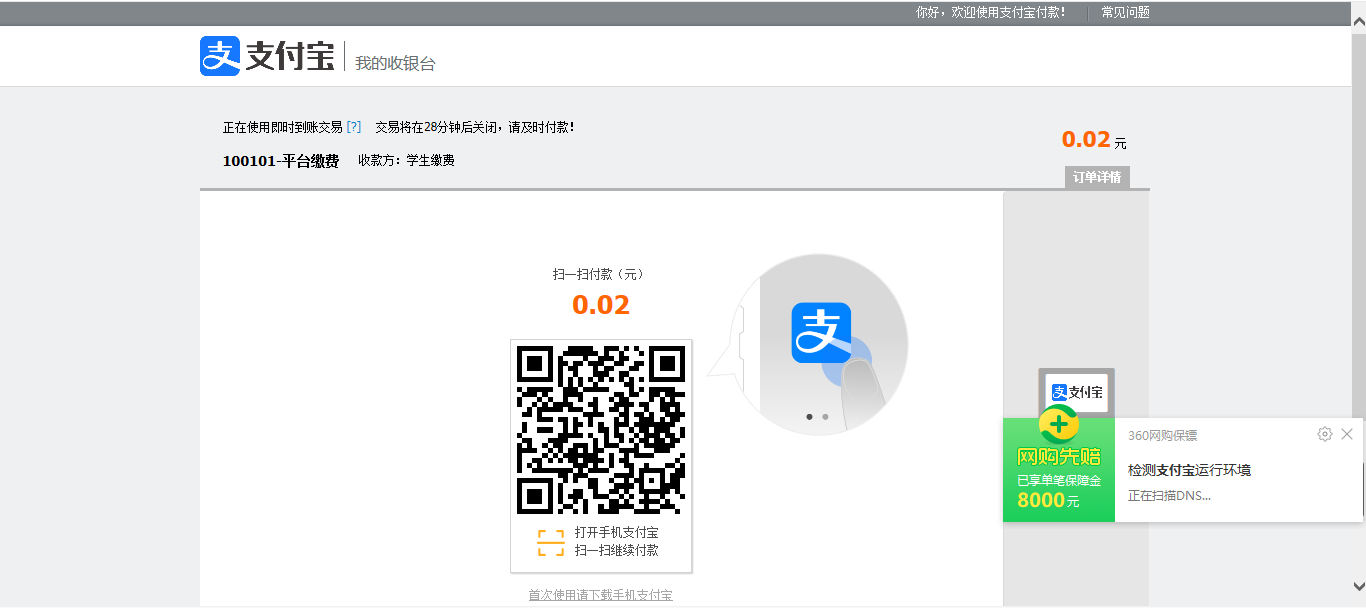Image resolution: width=1366 pixels, height=608 pixels.
Task: Click the blue Alipay app icon in illustration
Action: [x=821, y=333]
